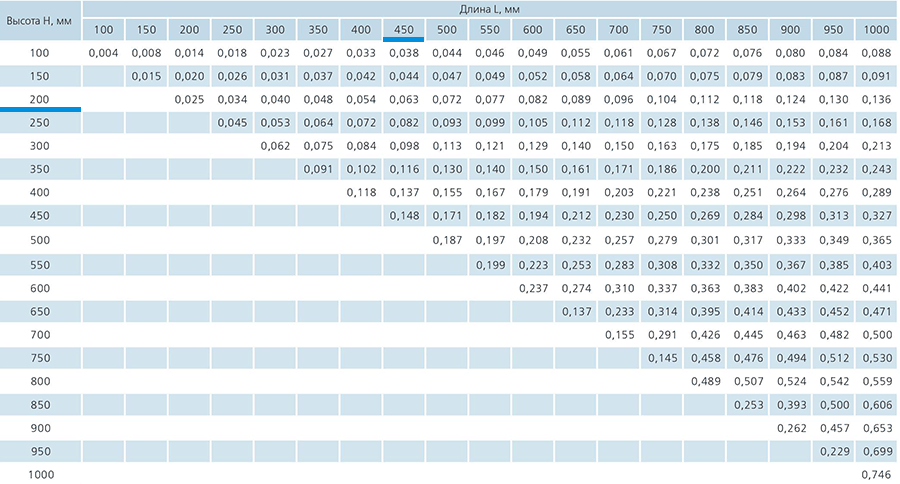
Task: Click the value 0,471 in row 650
Action: coord(876,312)
